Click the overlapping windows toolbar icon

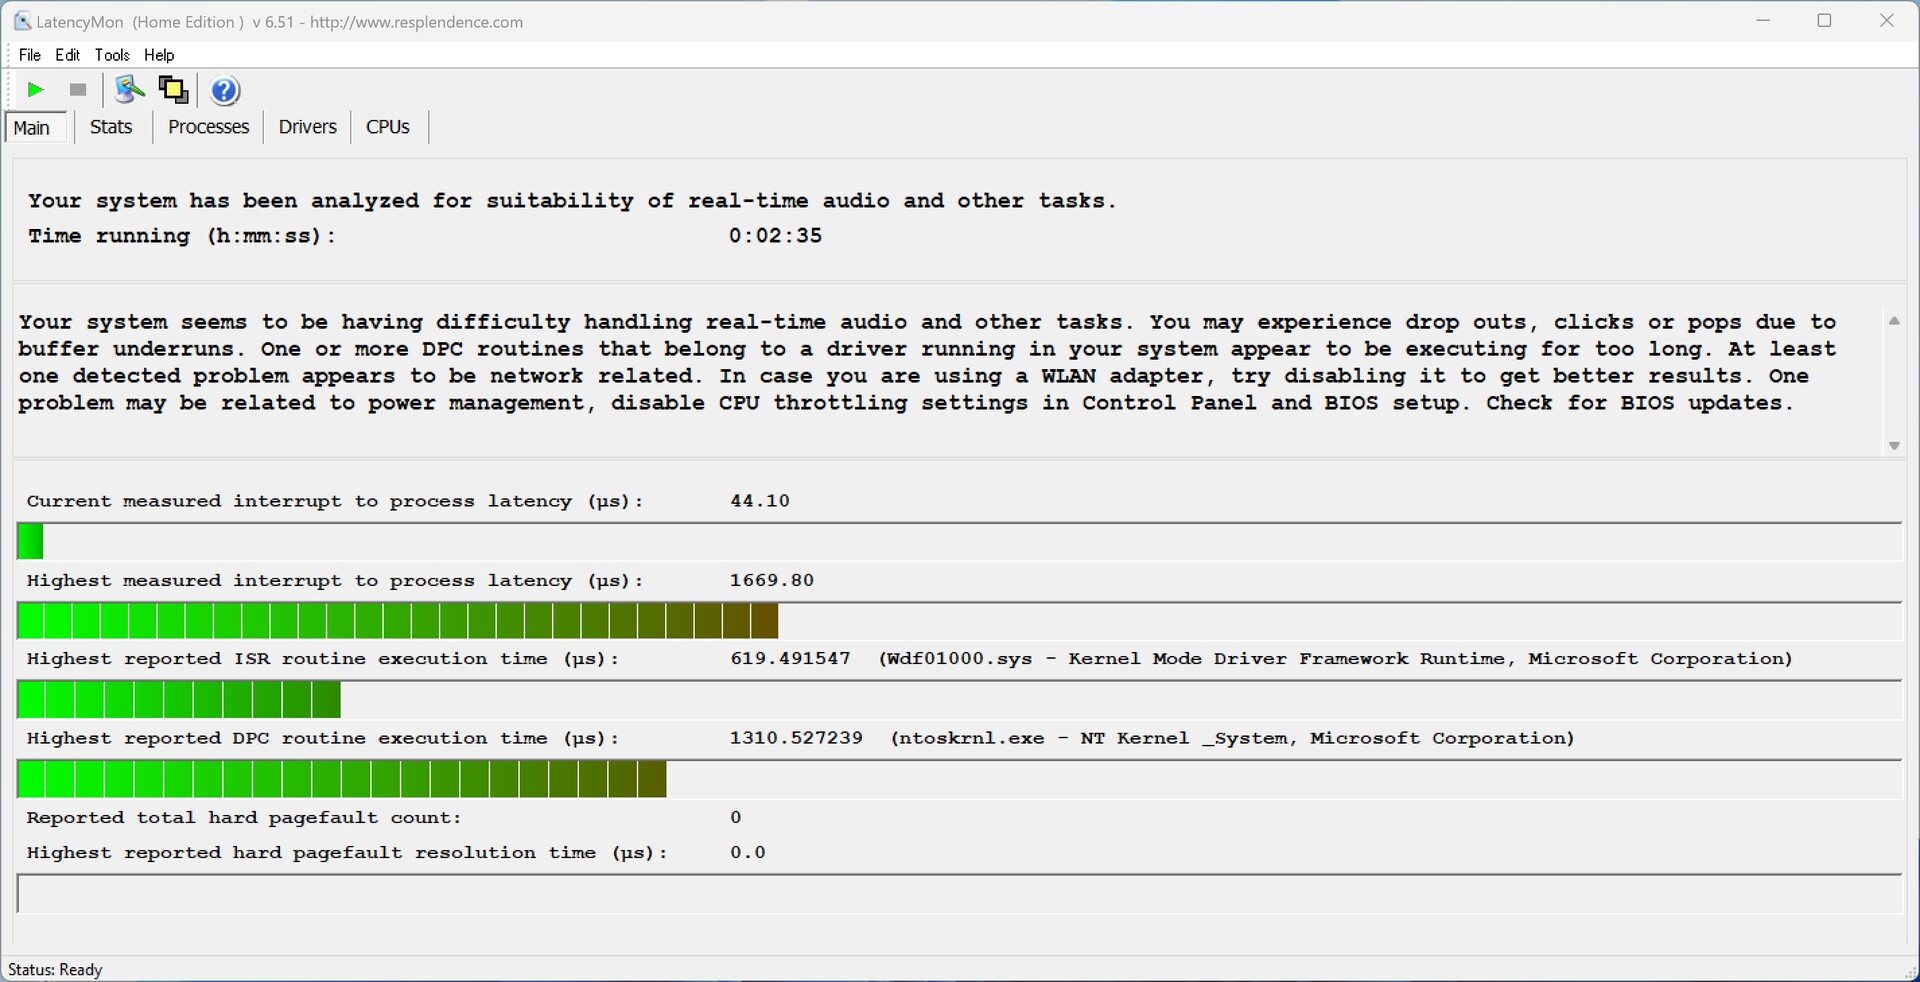pos(174,90)
